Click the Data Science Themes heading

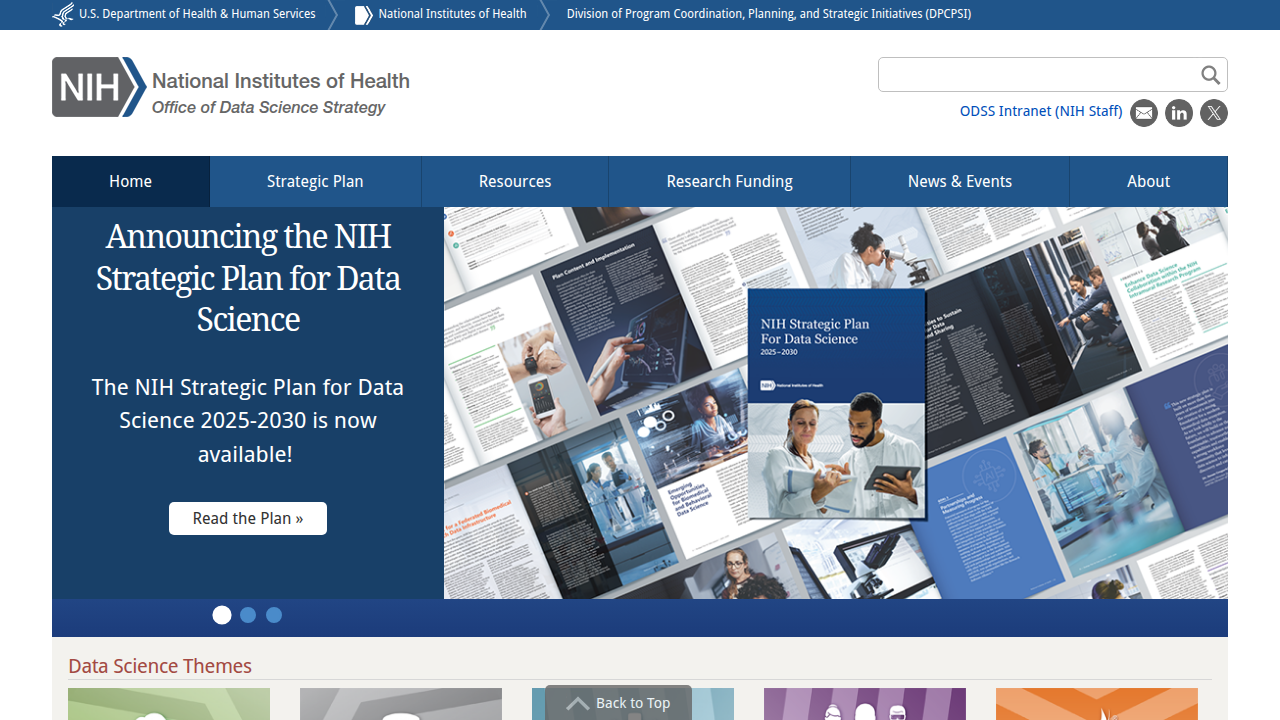160,666
